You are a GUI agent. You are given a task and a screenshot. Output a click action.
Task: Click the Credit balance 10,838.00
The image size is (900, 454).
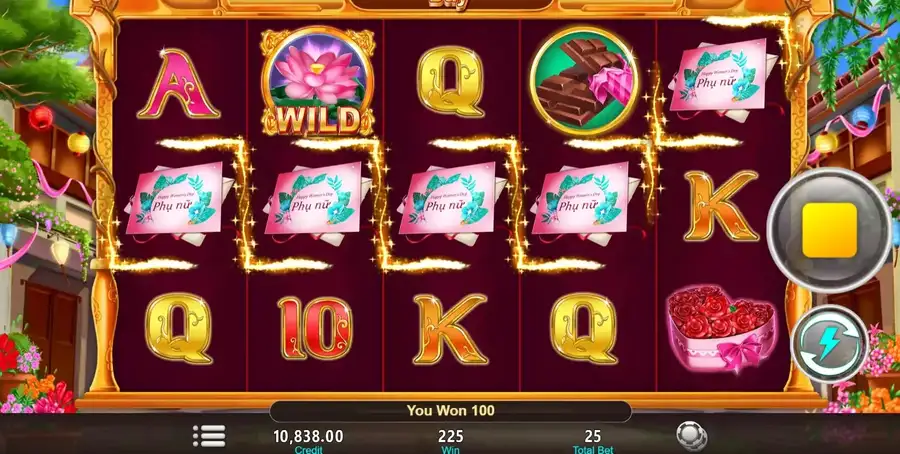(x=308, y=437)
